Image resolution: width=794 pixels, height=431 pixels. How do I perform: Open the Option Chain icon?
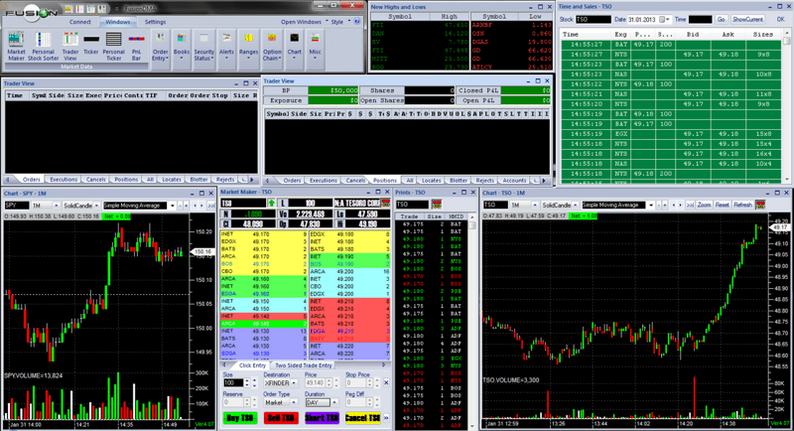coord(272,46)
